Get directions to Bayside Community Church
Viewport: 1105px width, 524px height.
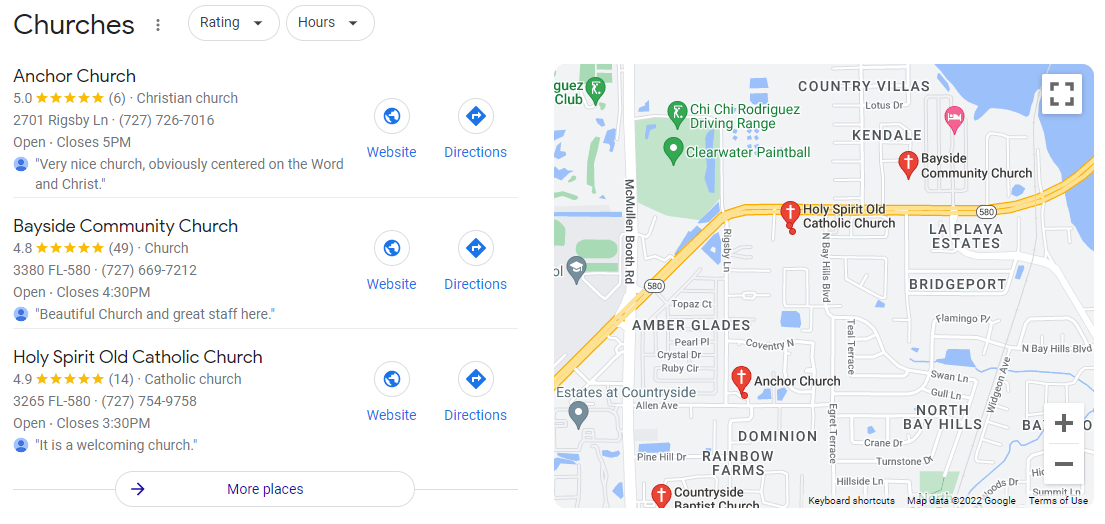[x=476, y=248]
